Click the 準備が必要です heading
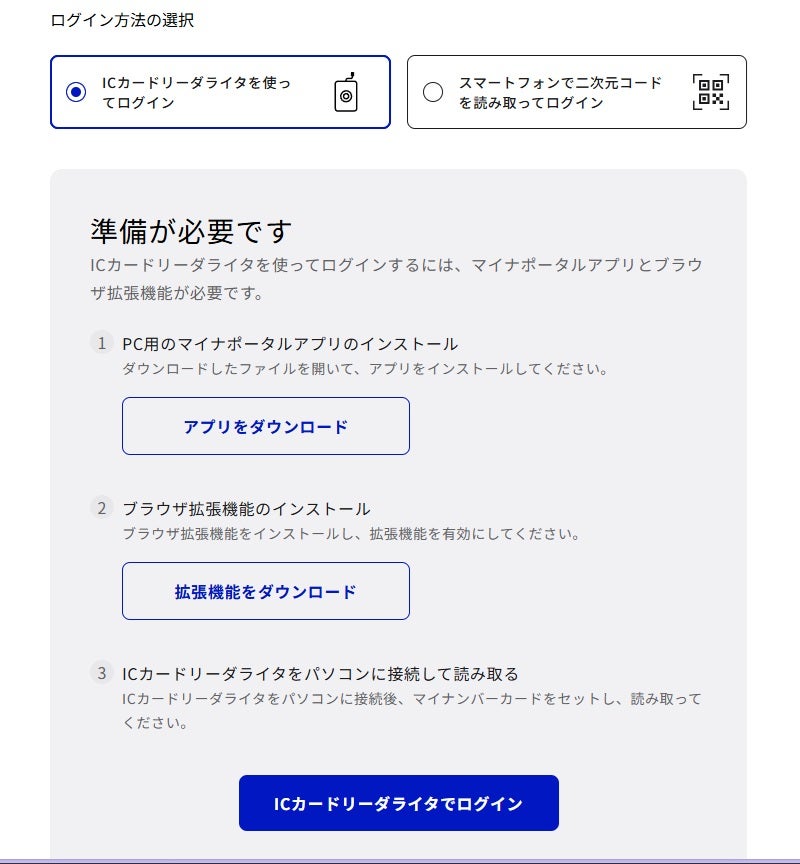Viewport: 800px width, 864px height. (191, 231)
